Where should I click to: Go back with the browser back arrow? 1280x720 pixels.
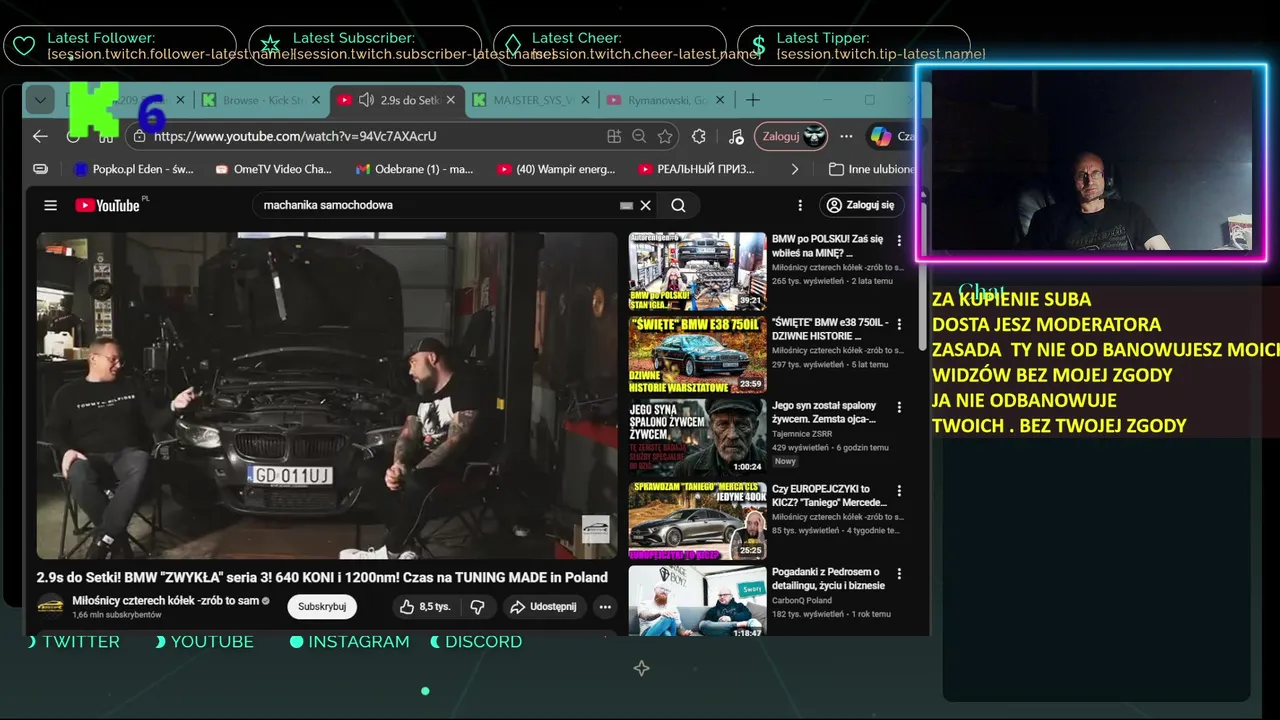click(40, 136)
